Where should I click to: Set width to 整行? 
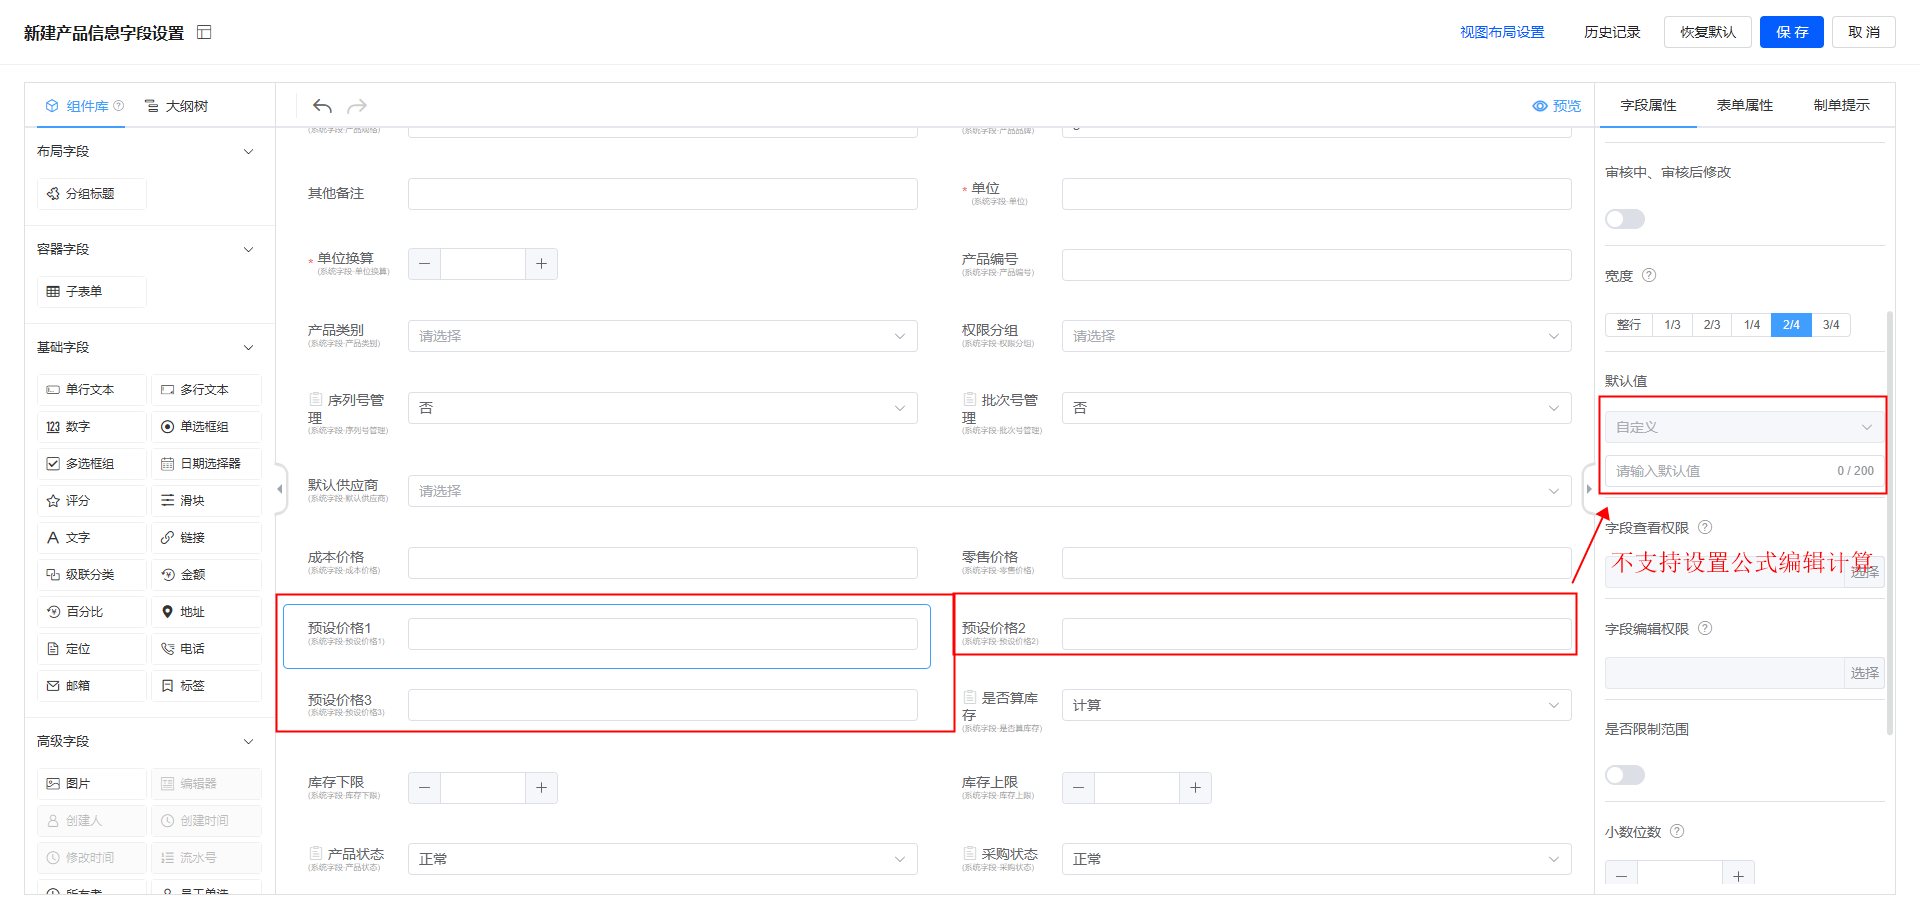click(x=1629, y=325)
